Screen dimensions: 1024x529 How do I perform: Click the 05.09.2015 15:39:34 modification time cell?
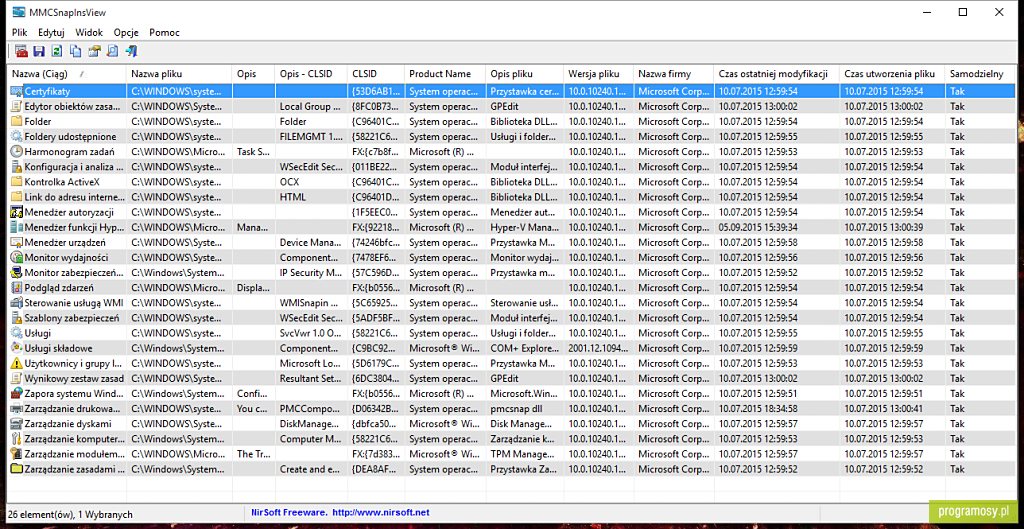point(776,227)
